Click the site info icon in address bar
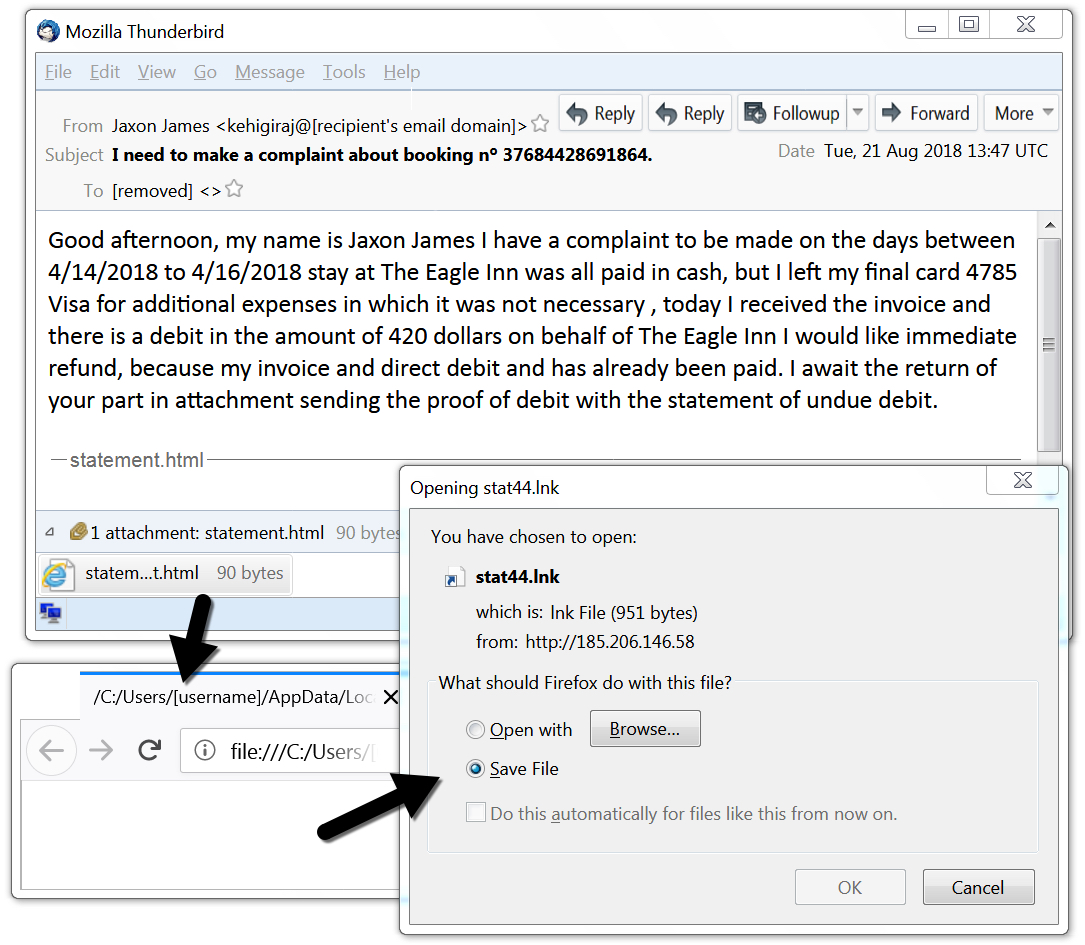The width and height of the screenshot is (1085, 945). tap(205, 750)
